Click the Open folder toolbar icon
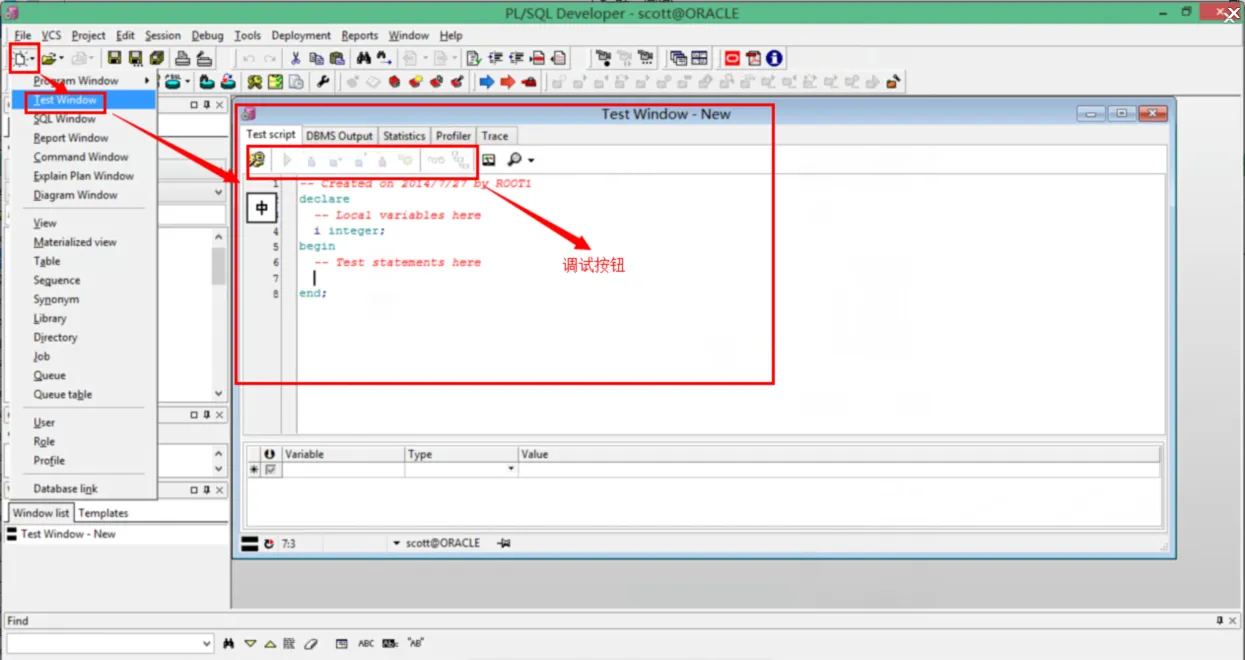1245x660 pixels. pos(48,58)
